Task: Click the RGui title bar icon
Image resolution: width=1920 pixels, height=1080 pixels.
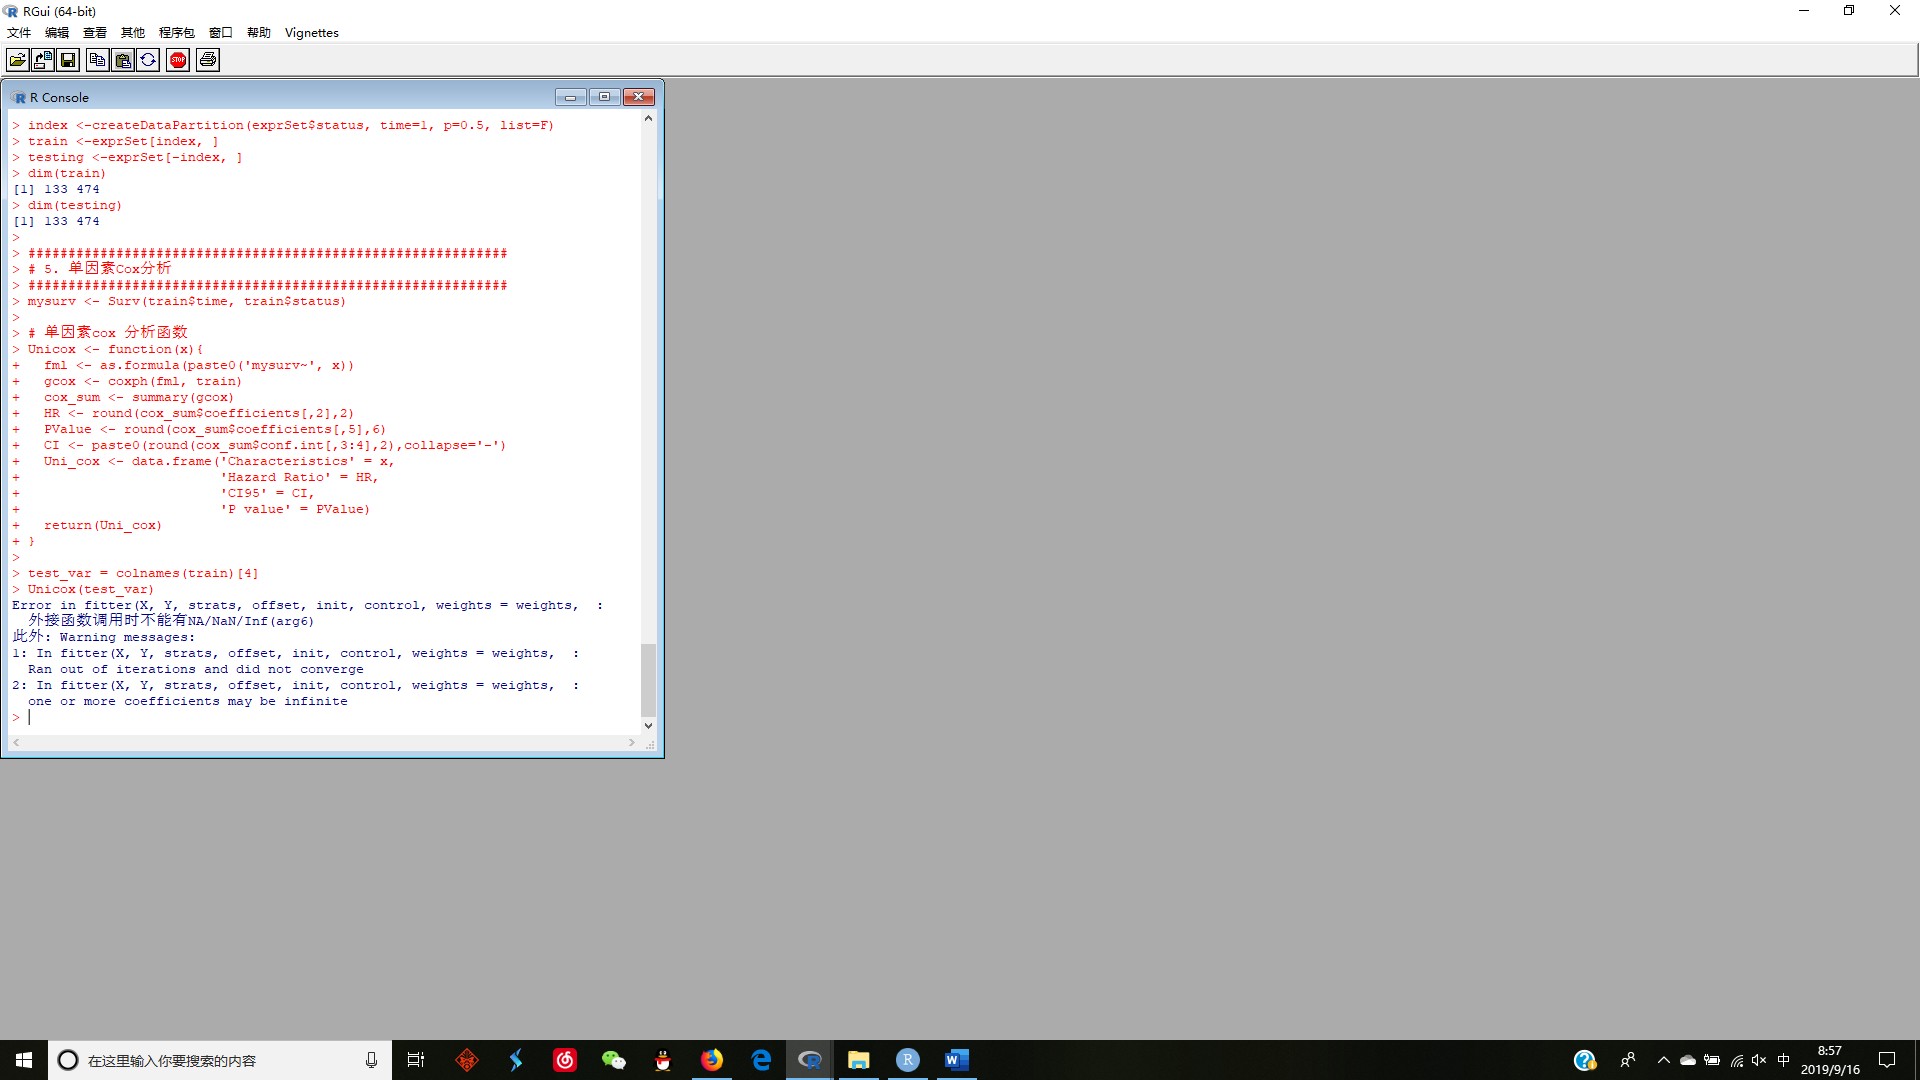Action: point(11,11)
